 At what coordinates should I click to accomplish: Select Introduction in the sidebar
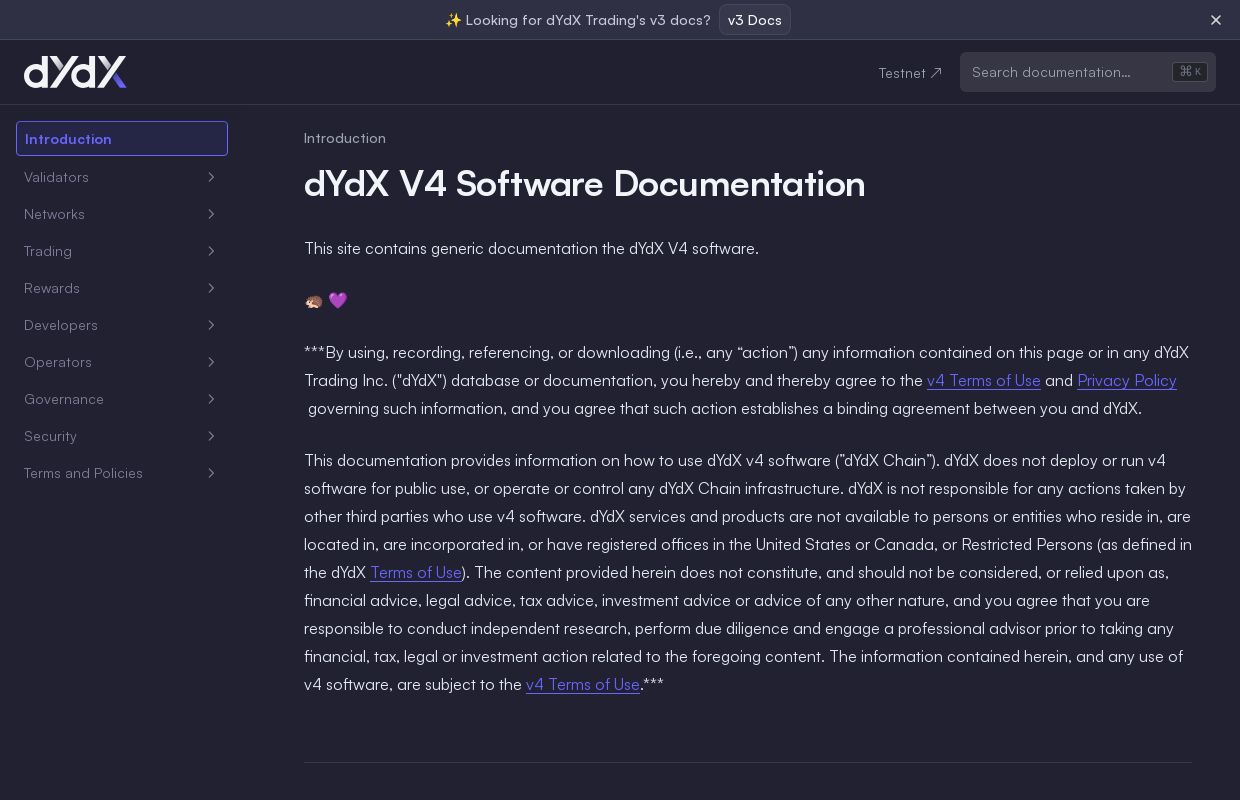pos(122,139)
